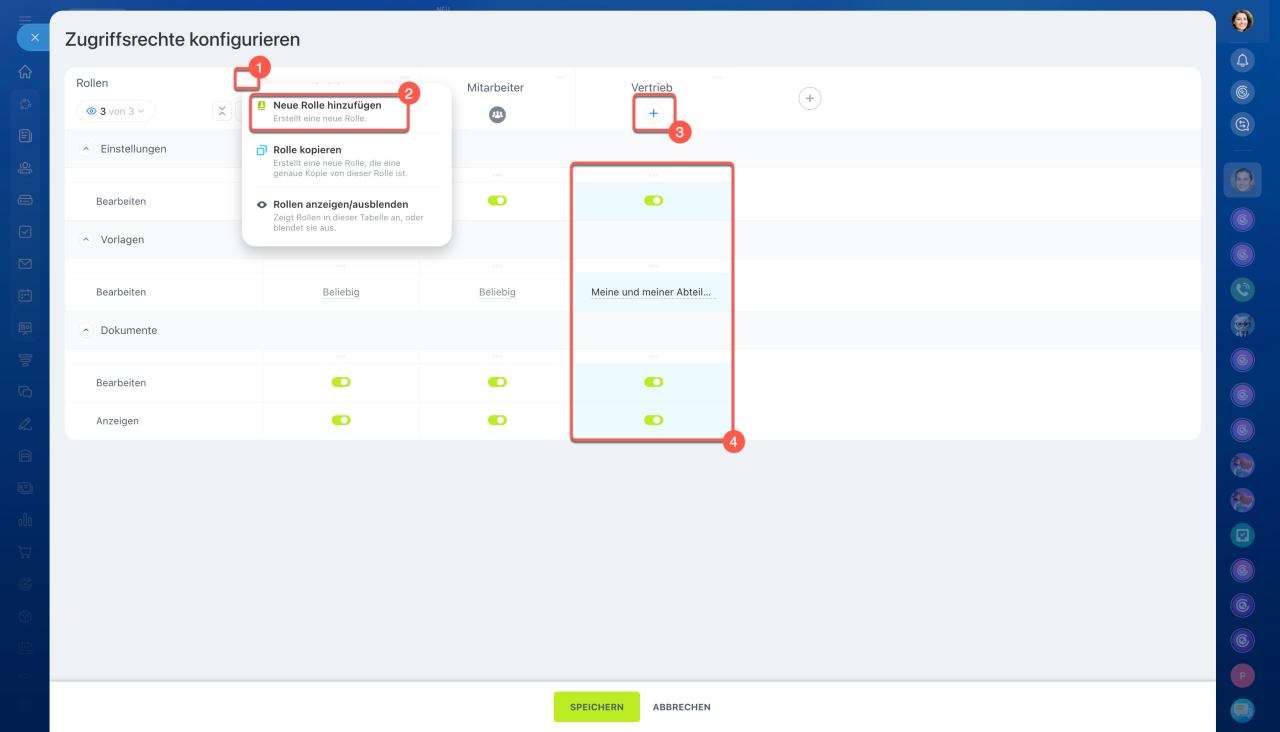Select 'Rollen anzeigen/ausblenden' menu item

pos(346,215)
